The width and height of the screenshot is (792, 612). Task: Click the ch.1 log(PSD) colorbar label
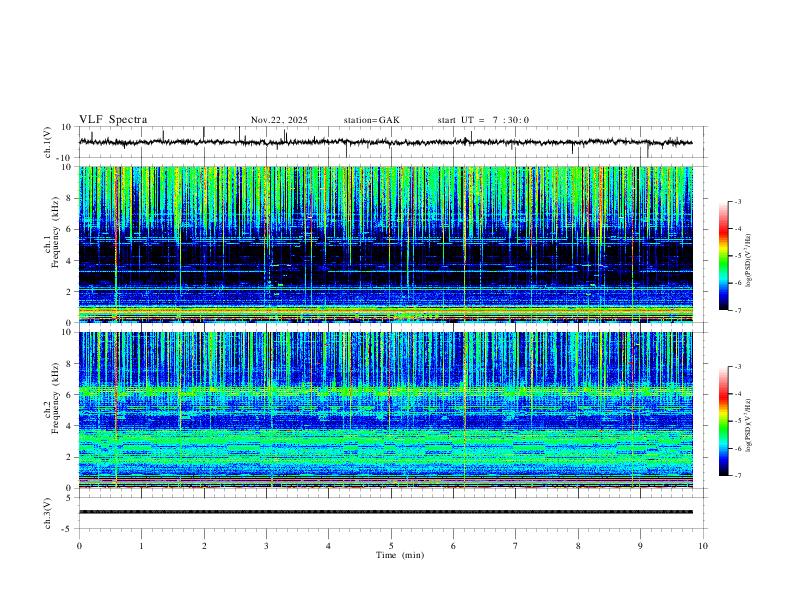coord(748,261)
